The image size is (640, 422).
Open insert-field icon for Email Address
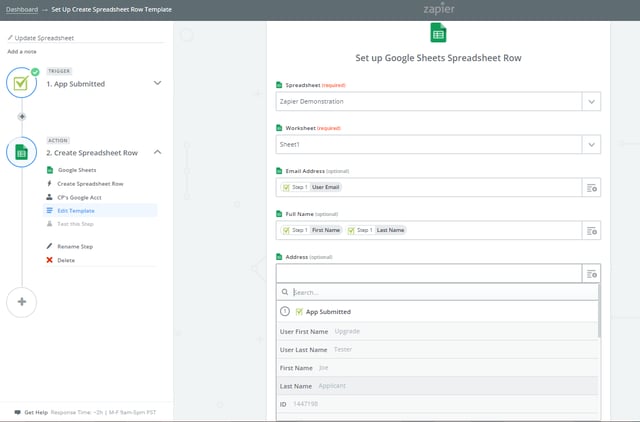coord(591,188)
